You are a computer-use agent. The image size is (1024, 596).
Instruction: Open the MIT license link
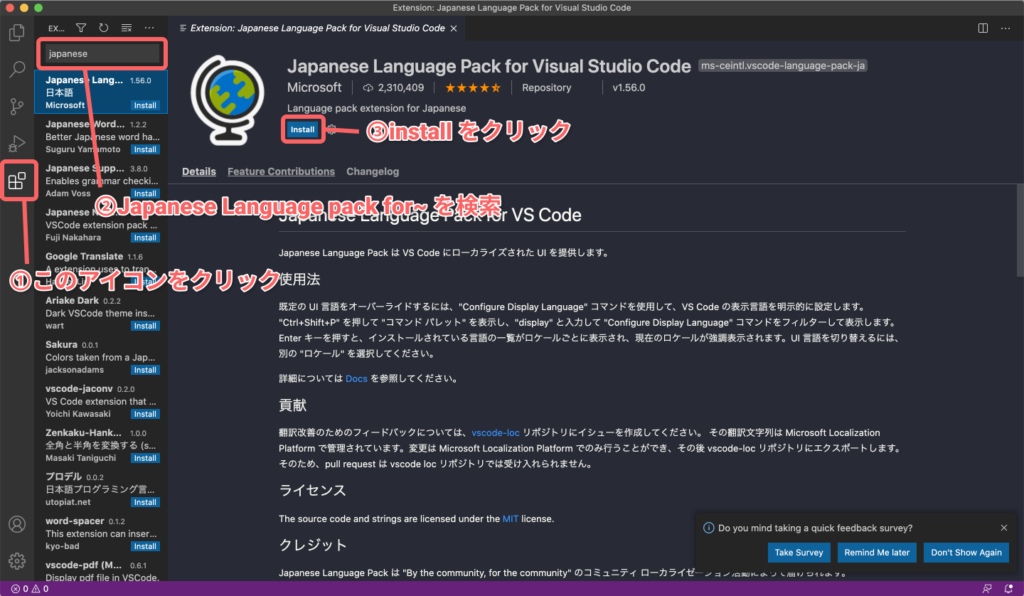coord(510,519)
